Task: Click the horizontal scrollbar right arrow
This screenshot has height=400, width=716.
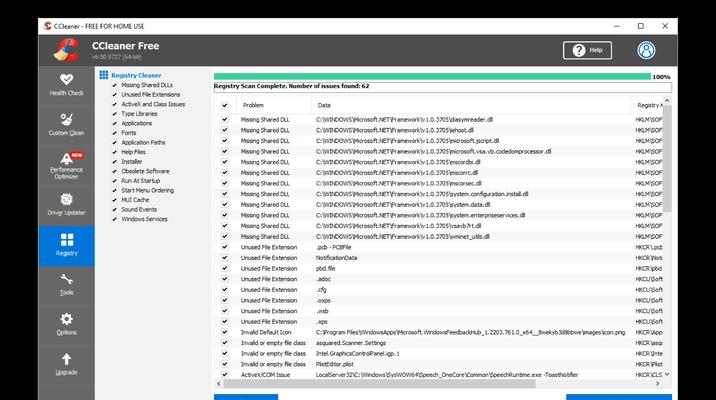Action: pyautogui.click(x=658, y=384)
